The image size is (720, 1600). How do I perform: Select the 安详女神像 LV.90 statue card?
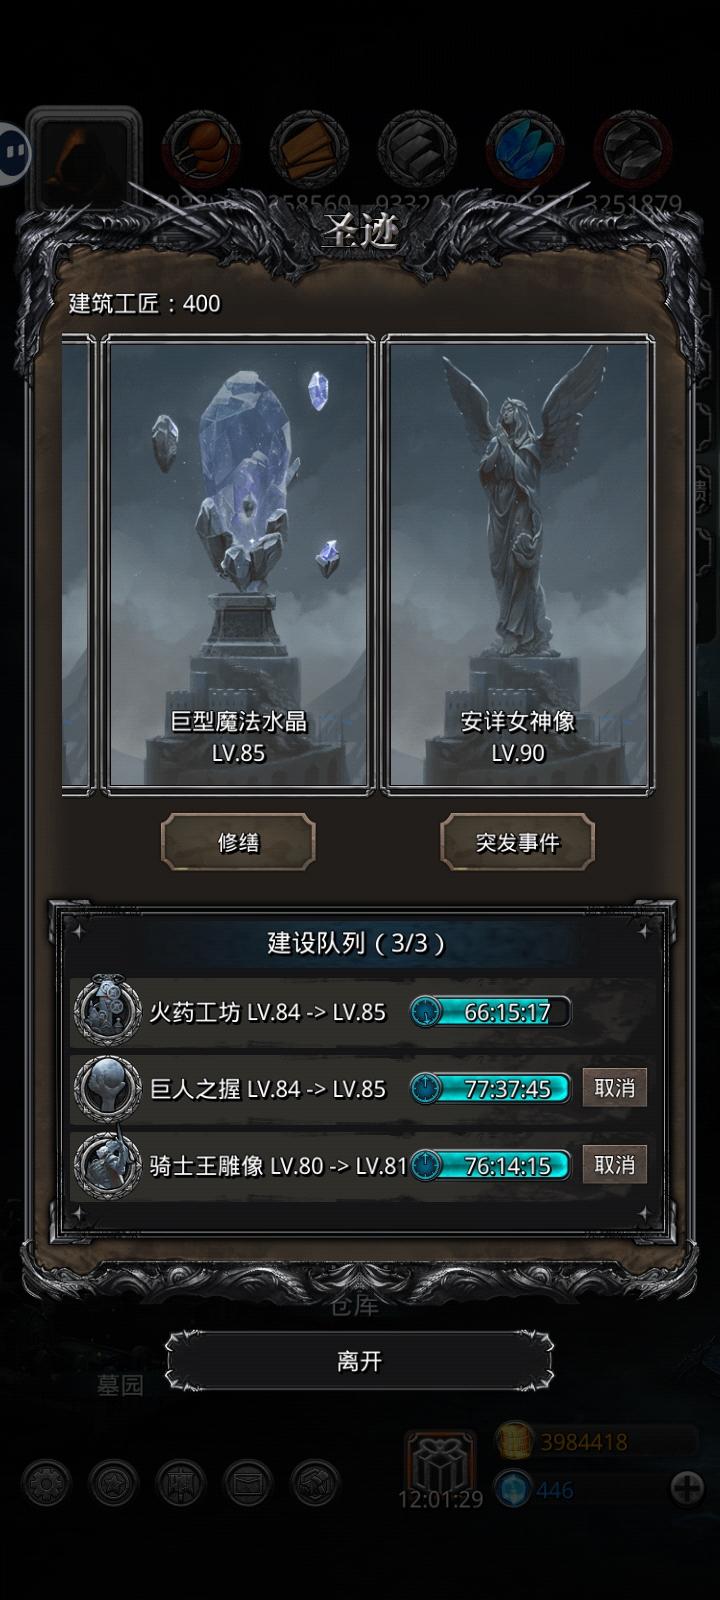click(x=517, y=565)
